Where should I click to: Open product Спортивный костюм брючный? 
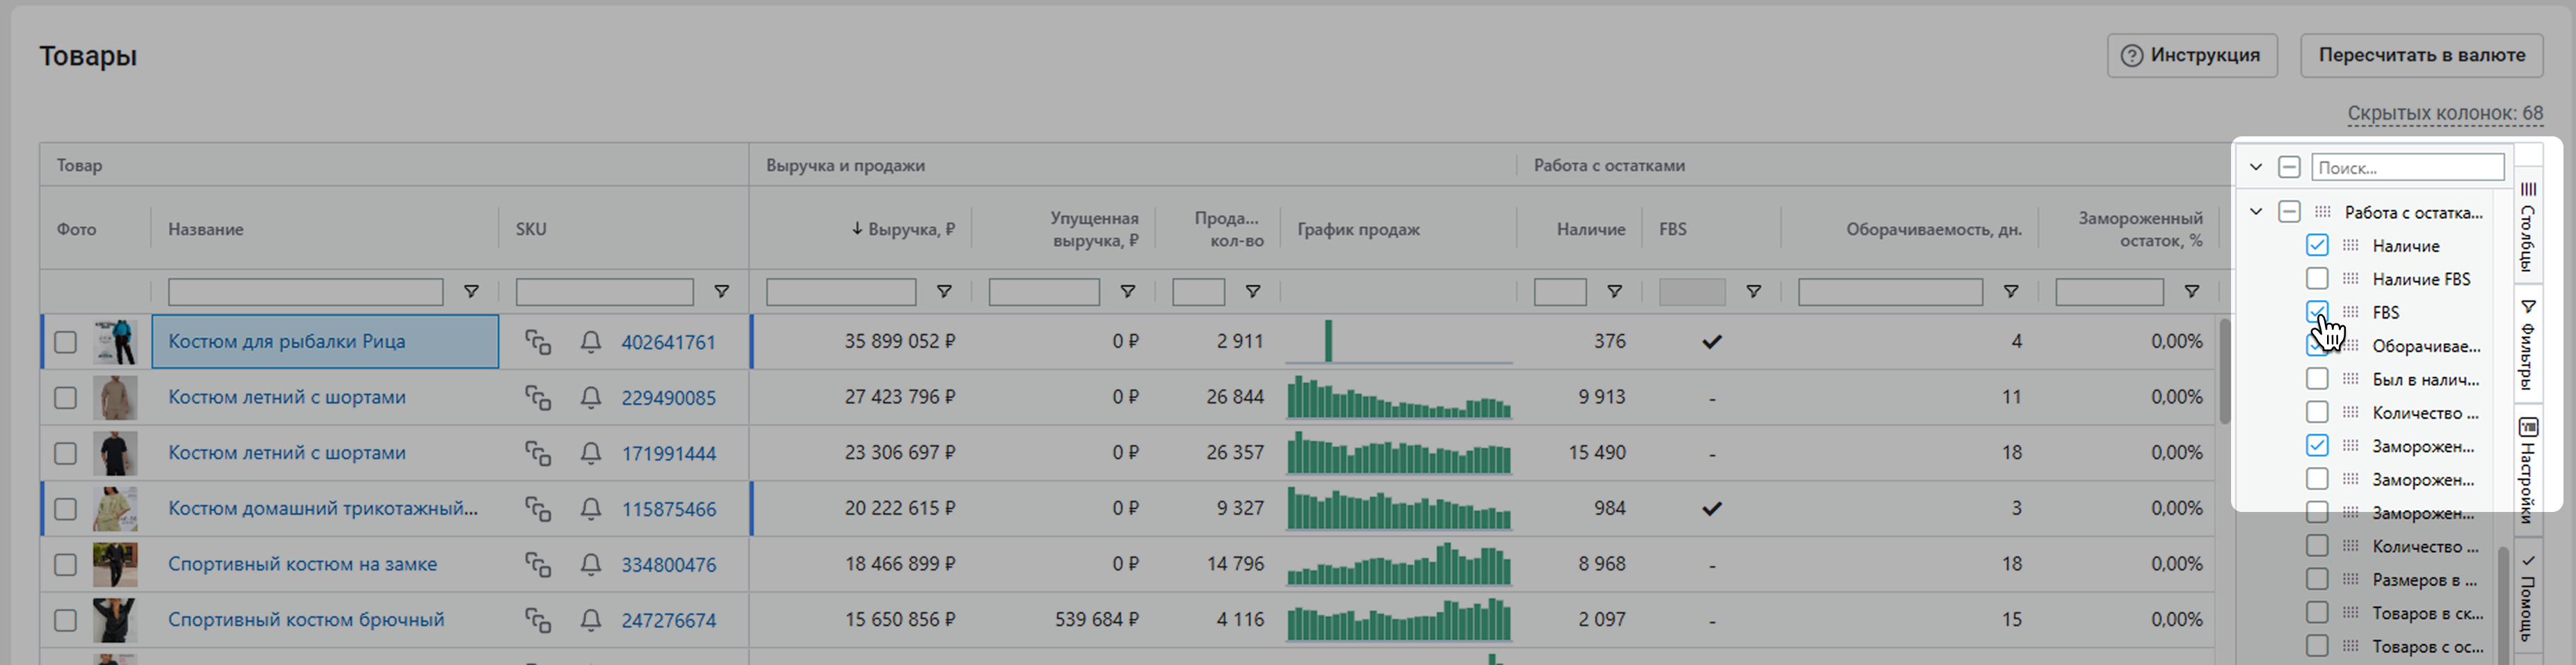306,620
